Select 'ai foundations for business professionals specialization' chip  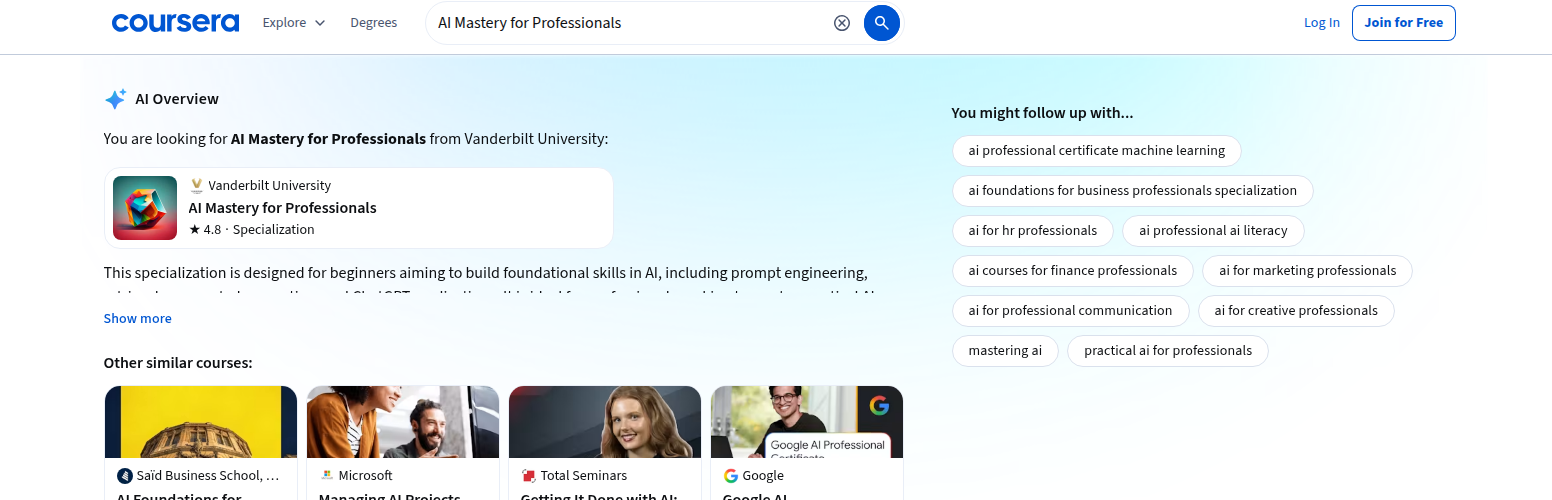point(1132,191)
